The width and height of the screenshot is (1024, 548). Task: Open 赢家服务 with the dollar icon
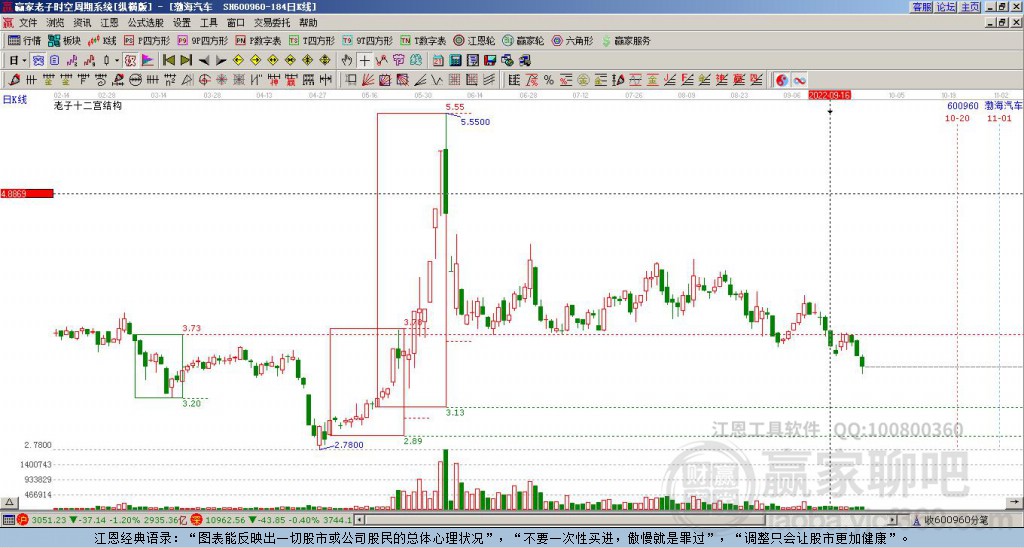[626, 40]
